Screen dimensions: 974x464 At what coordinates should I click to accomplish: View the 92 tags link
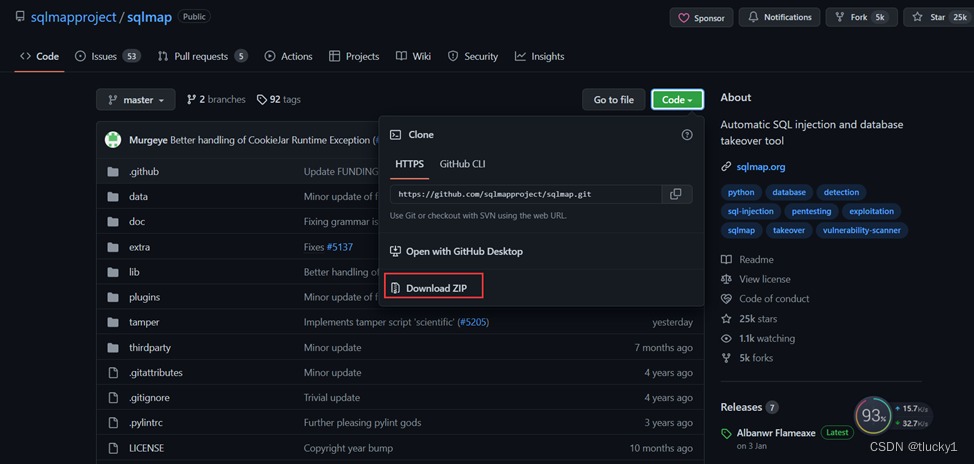coord(279,99)
